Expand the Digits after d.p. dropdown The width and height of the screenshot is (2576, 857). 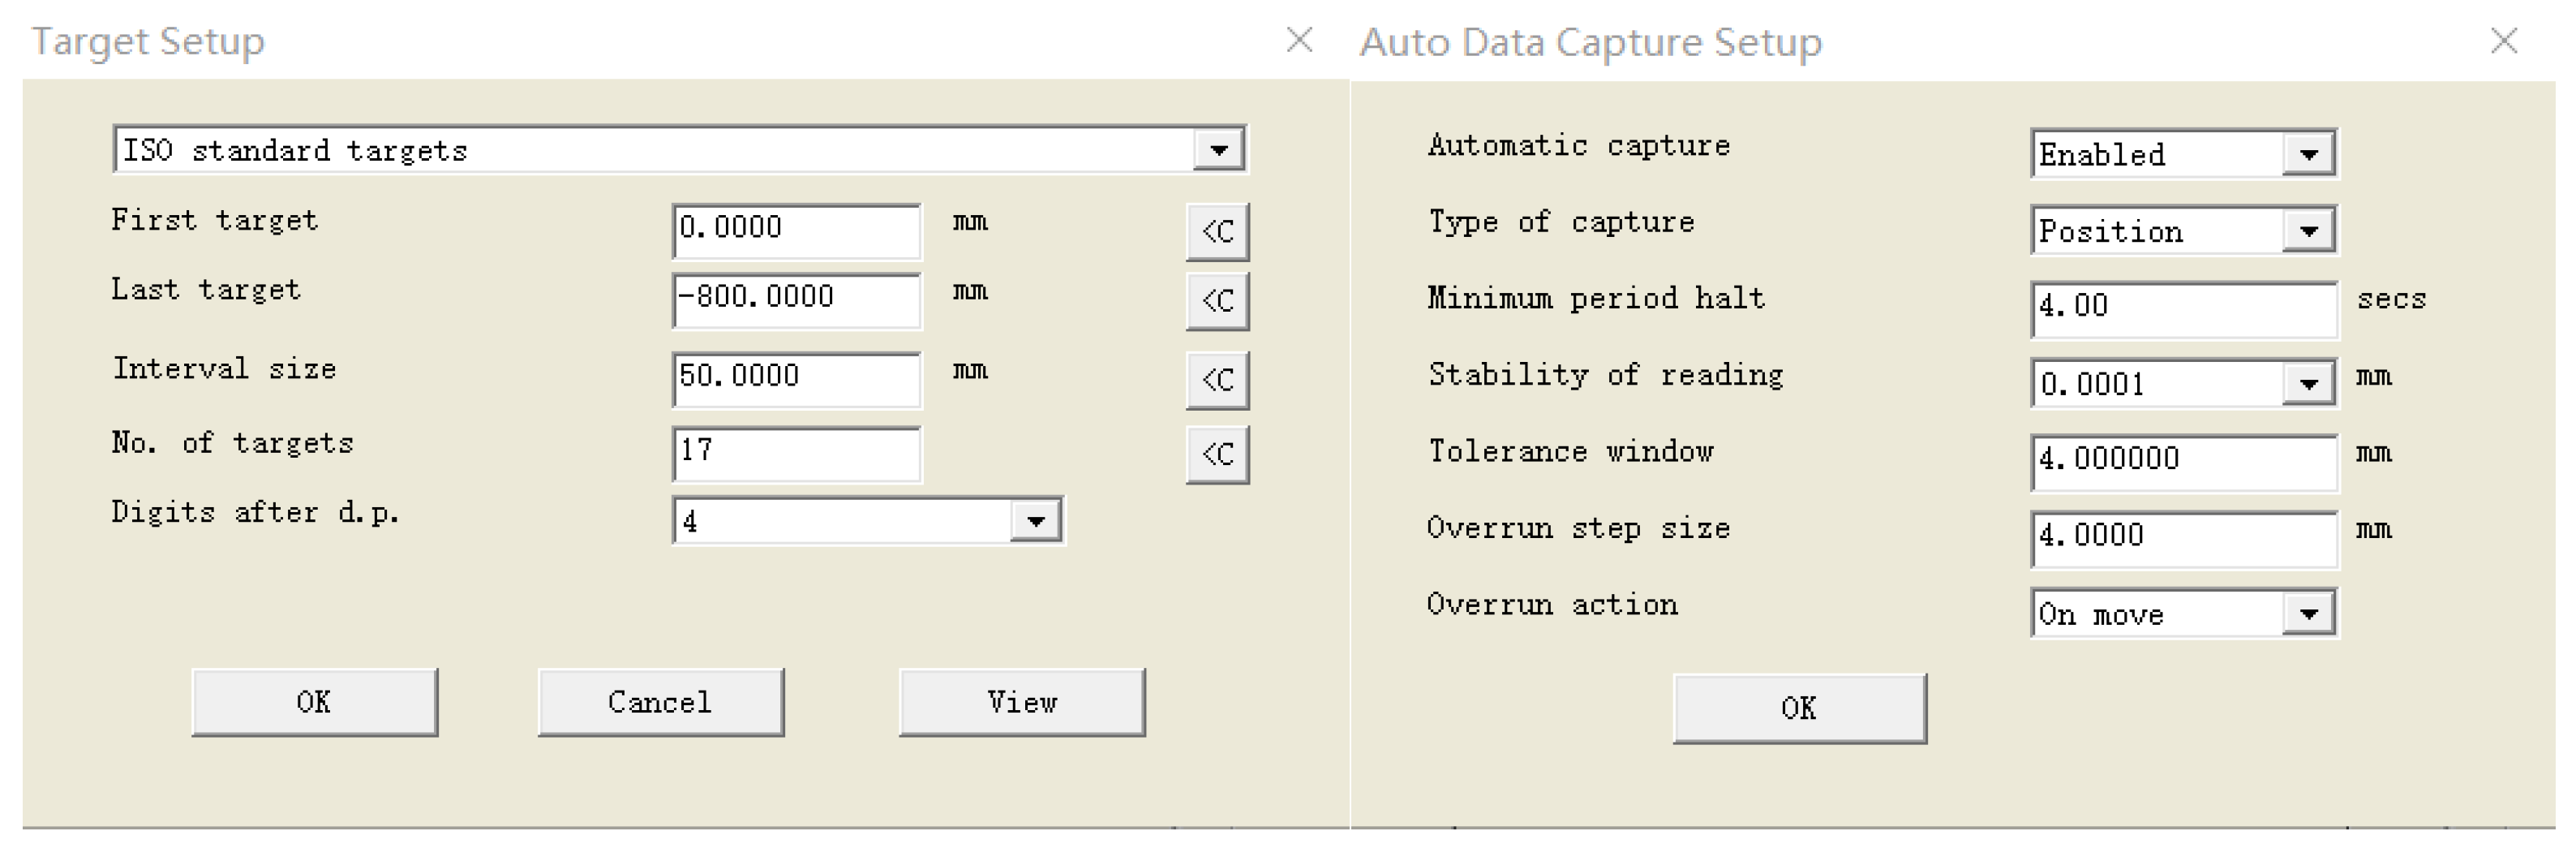1035,521
